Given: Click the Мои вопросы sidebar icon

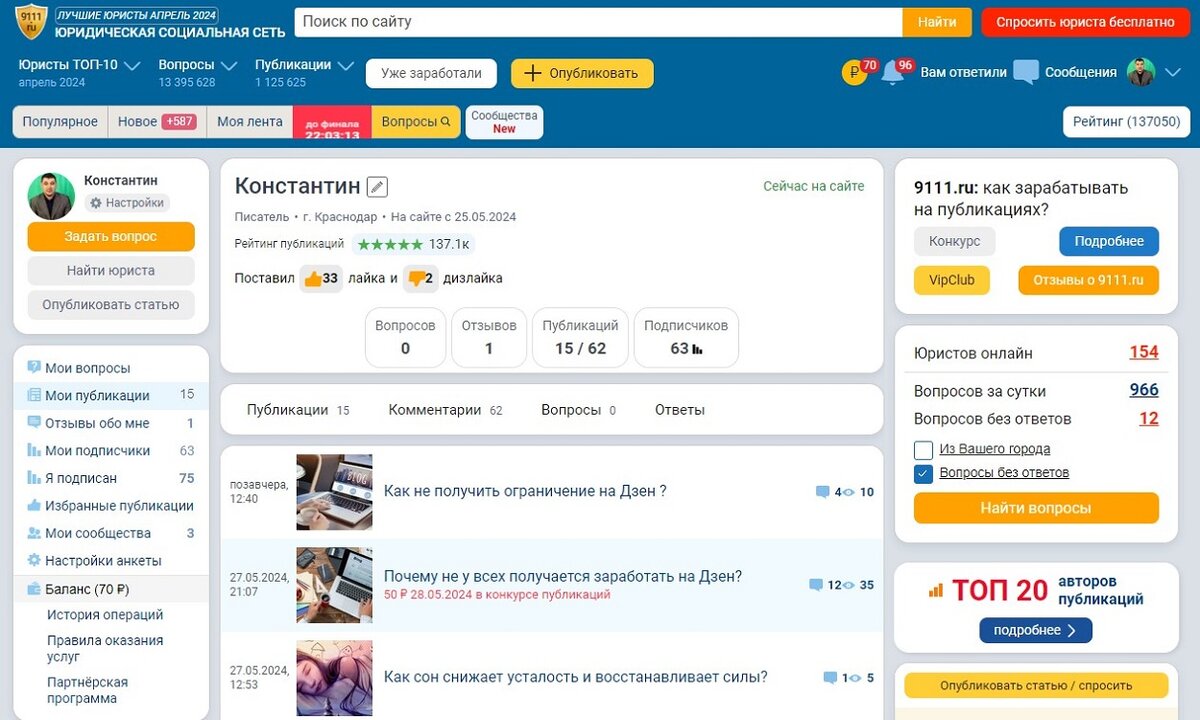Looking at the screenshot, I should click(34, 368).
